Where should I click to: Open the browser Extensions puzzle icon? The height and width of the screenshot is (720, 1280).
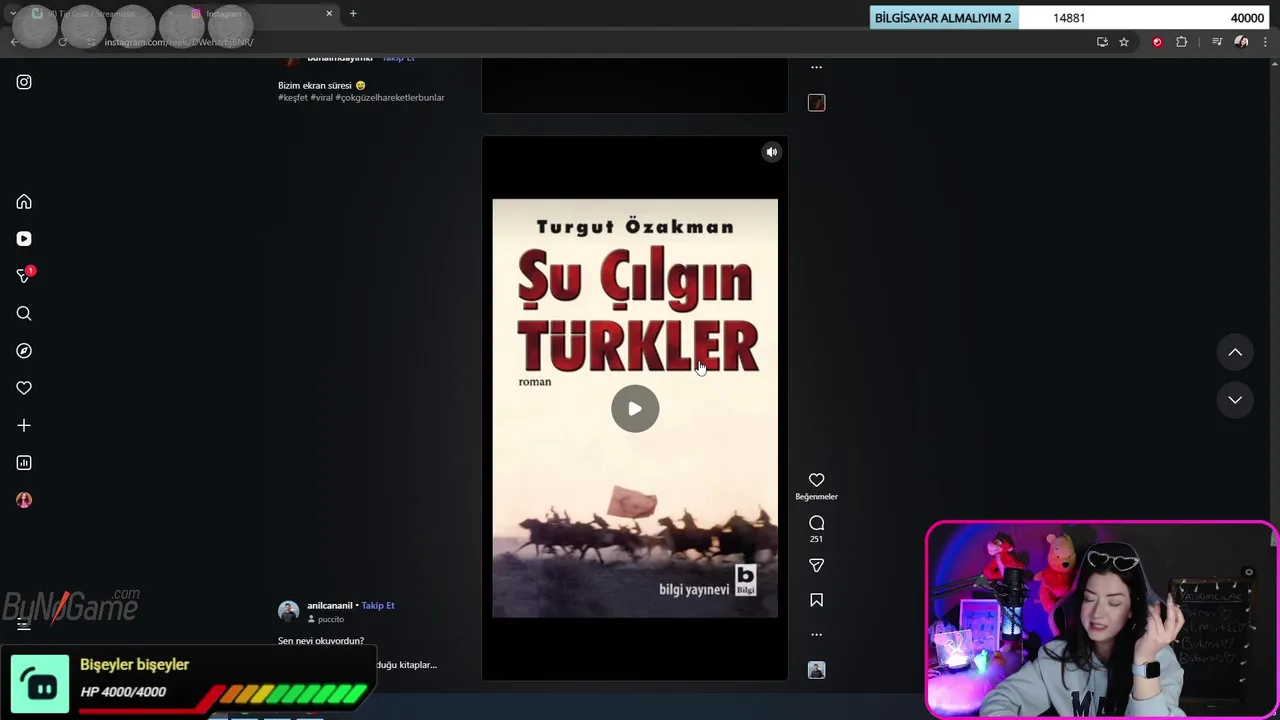coord(1182,42)
